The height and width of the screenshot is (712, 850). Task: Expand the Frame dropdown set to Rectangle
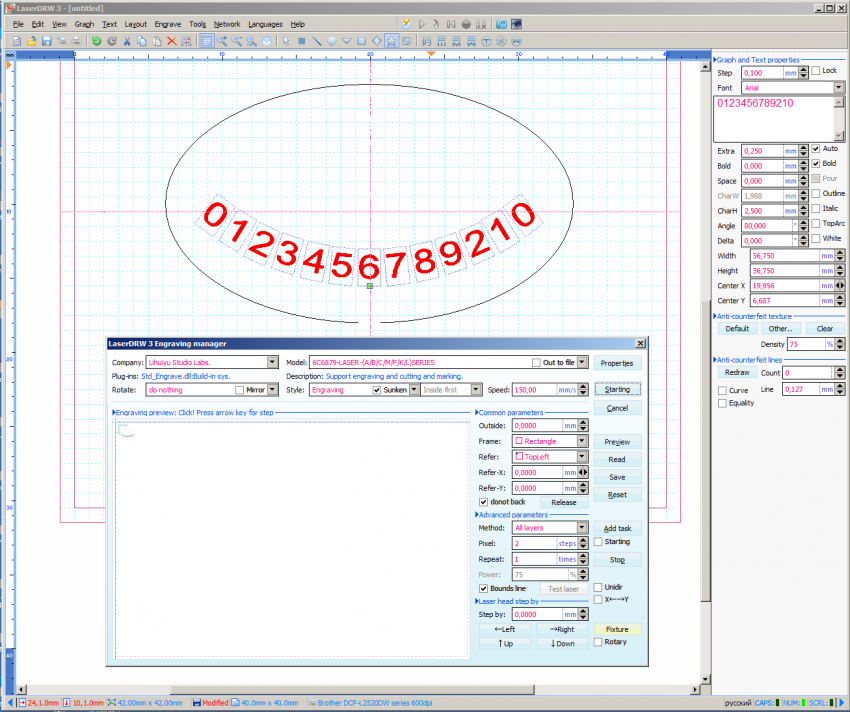point(582,441)
